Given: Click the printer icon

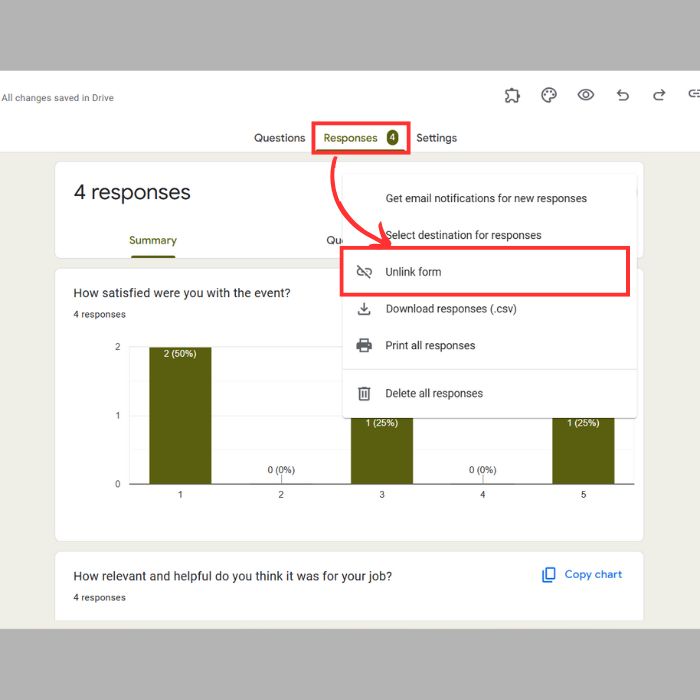Looking at the screenshot, I should pyautogui.click(x=364, y=346).
